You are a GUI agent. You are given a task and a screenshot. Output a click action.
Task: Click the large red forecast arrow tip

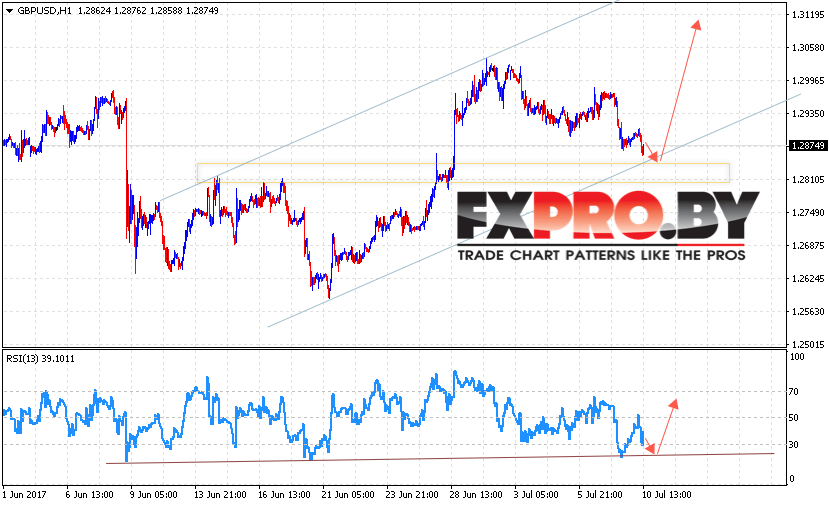[x=697, y=24]
